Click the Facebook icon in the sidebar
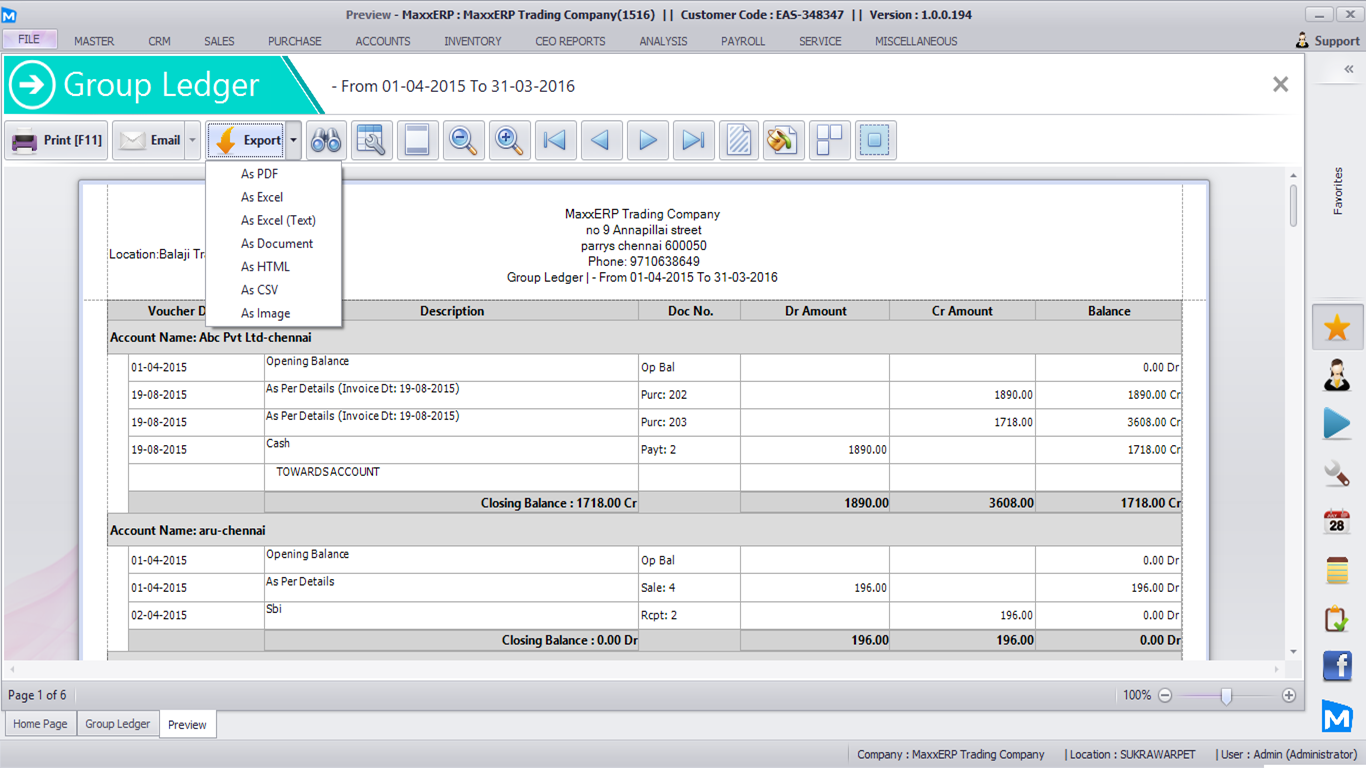The height and width of the screenshot is (768, 1366). (1337, 665)
